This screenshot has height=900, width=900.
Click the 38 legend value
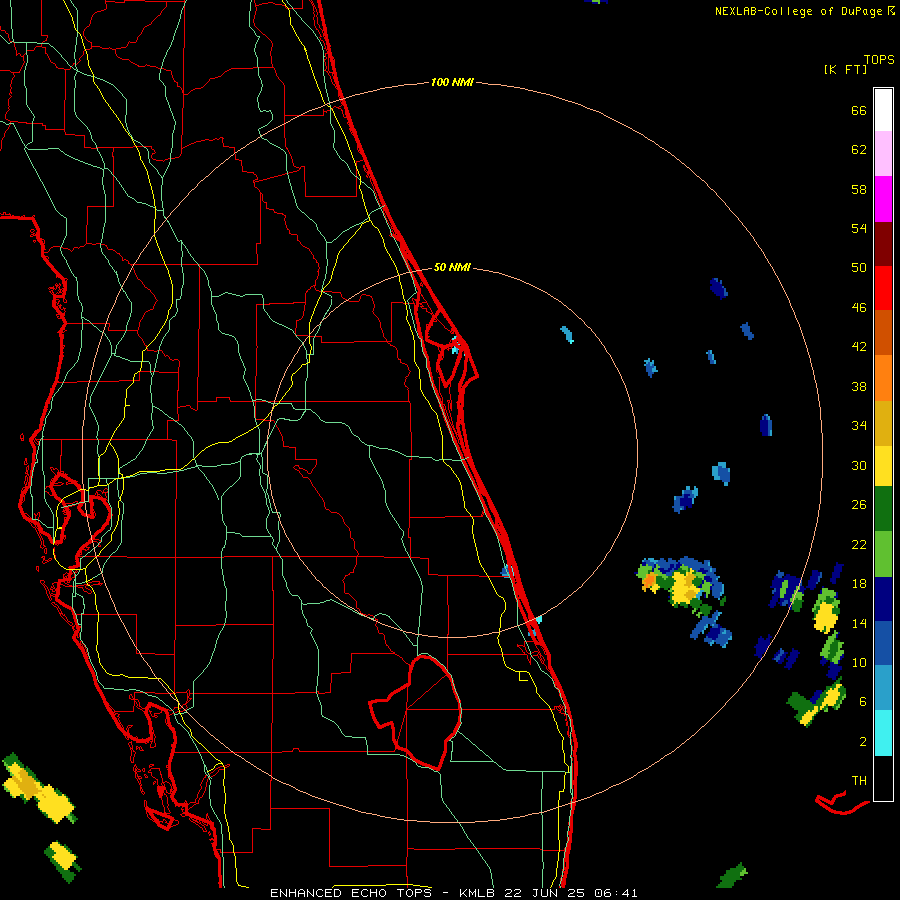point(859,386)
